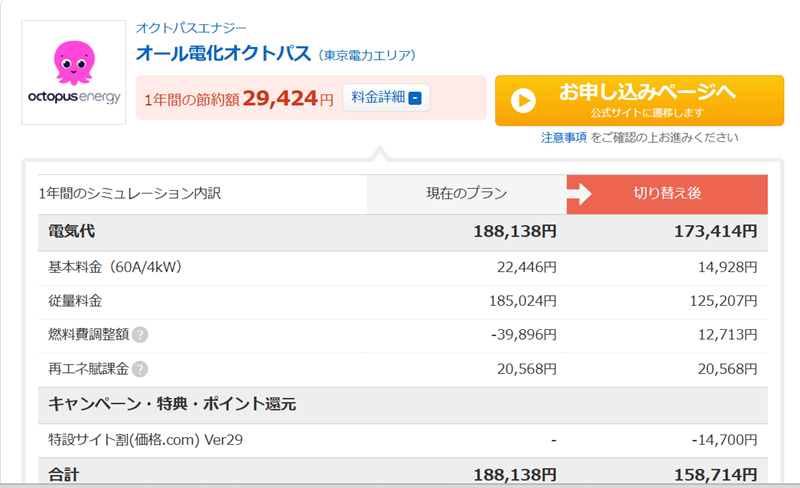Click the 185,024円 usage charge value
Viewport: 800px width, 488px height.
point(522,301)
